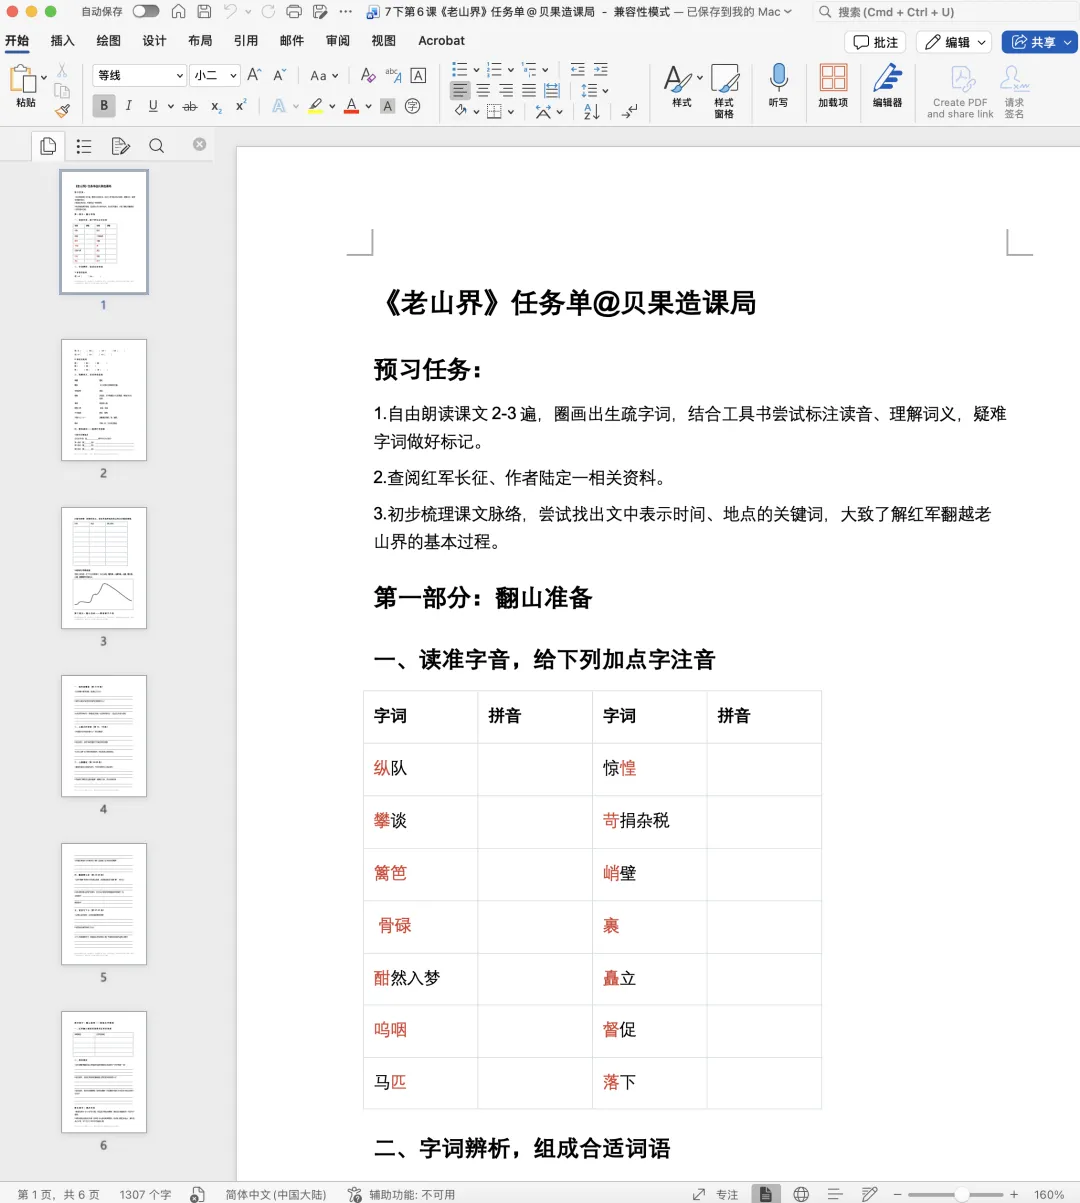Open the Borders dropdown arrow
This screenshot has height=1203, width=1080.
[511, 112]
